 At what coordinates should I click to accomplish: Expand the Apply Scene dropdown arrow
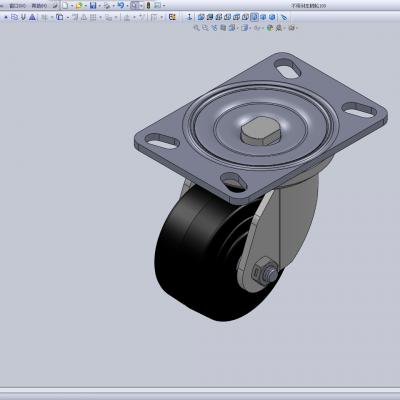tap(284, 28)
